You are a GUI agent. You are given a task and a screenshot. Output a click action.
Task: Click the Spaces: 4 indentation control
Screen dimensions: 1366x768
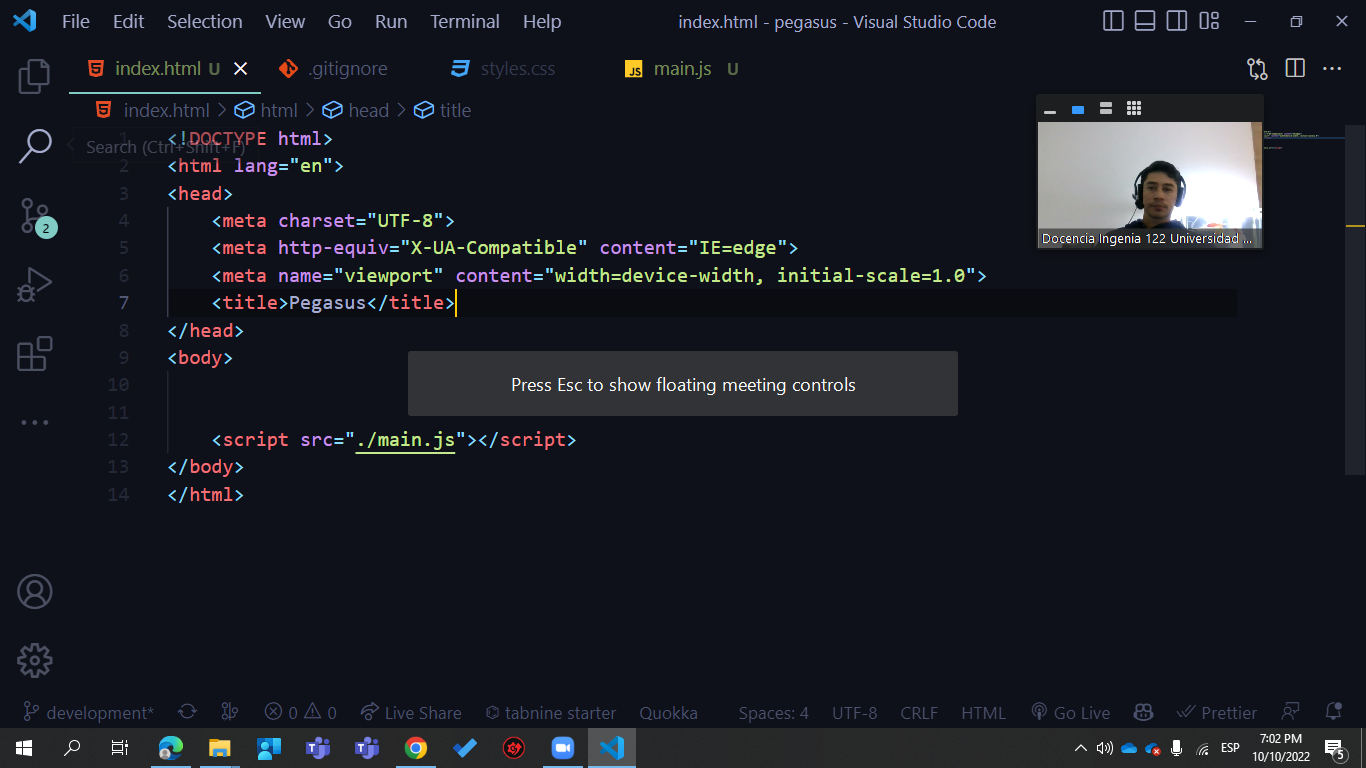pos(772,712)
